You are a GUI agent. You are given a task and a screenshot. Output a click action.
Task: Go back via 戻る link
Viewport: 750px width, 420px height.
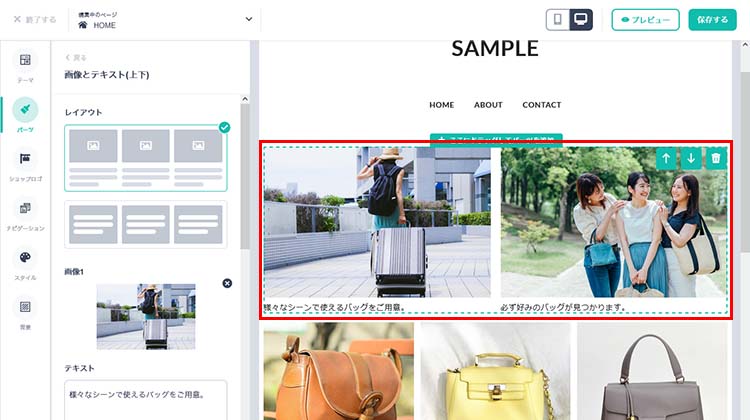point(76,57)
